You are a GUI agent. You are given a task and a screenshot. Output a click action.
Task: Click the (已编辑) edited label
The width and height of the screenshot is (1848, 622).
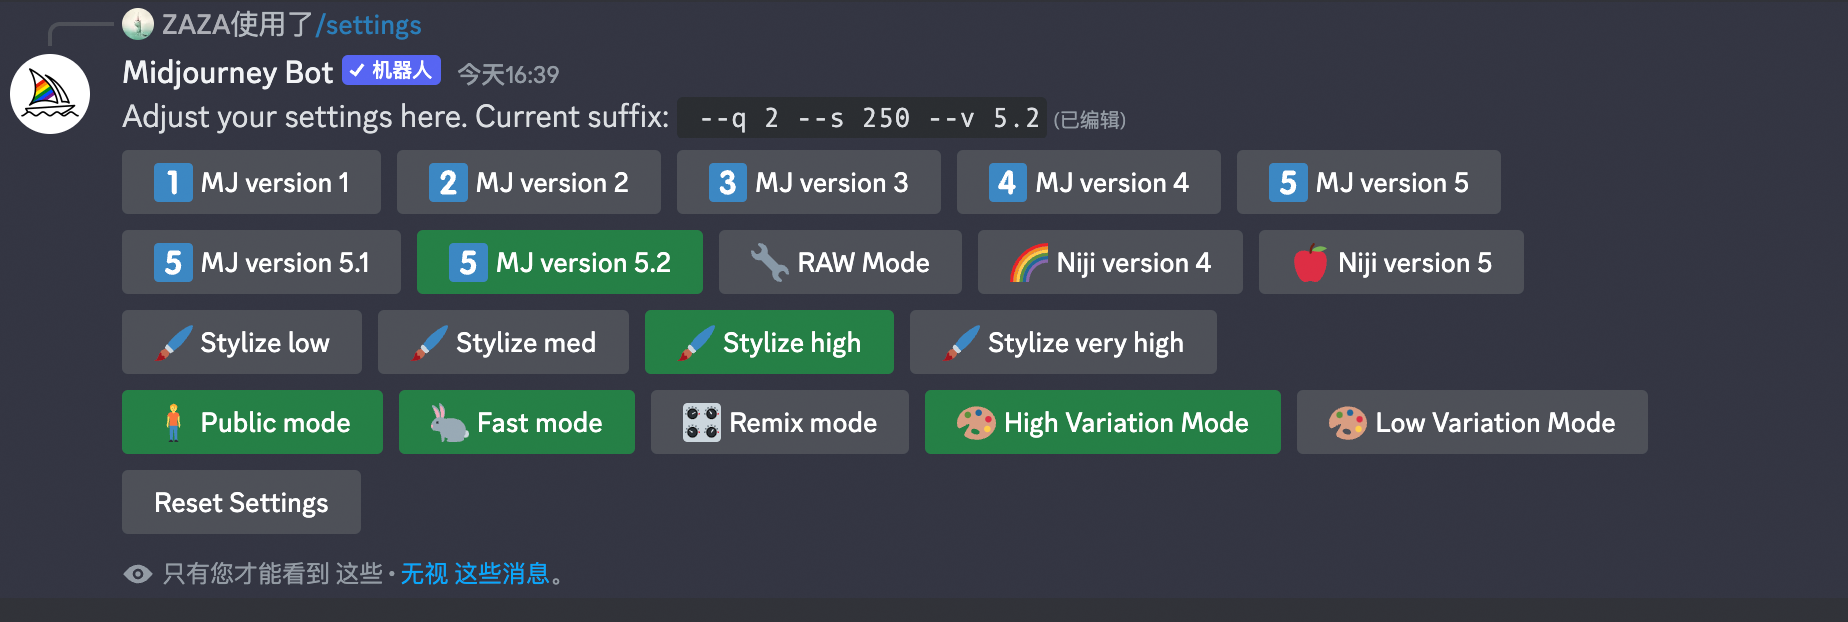pos(1090,120)
